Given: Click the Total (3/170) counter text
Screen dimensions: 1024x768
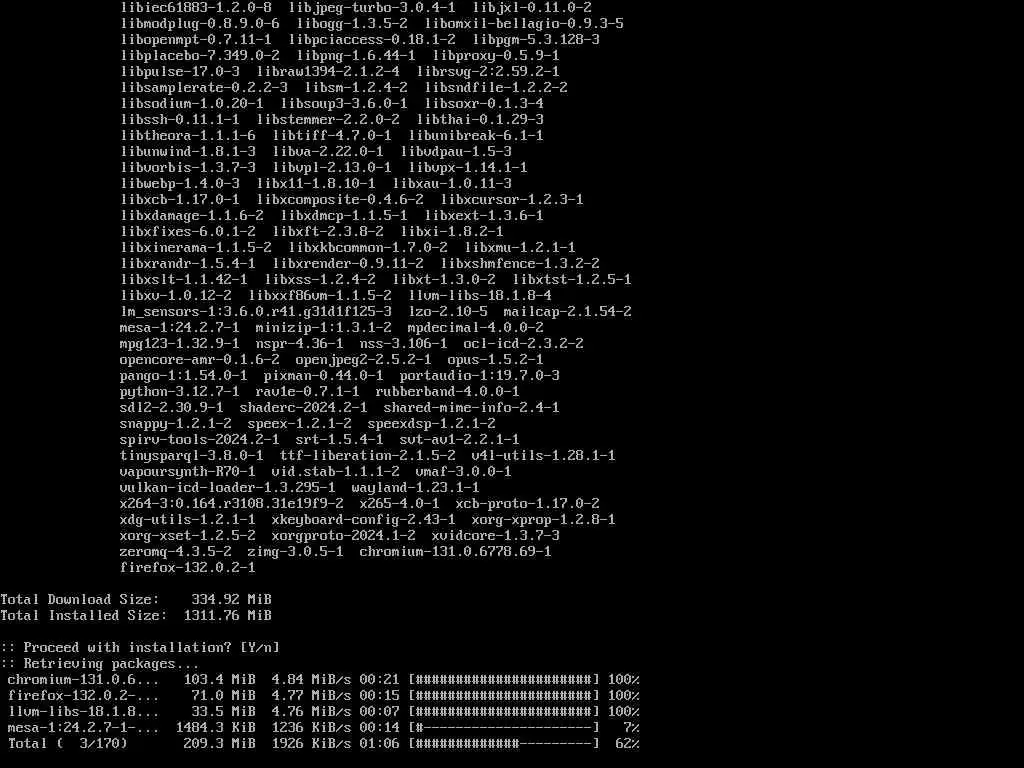Looking at the screenshot, I should (x=68, y=744).
